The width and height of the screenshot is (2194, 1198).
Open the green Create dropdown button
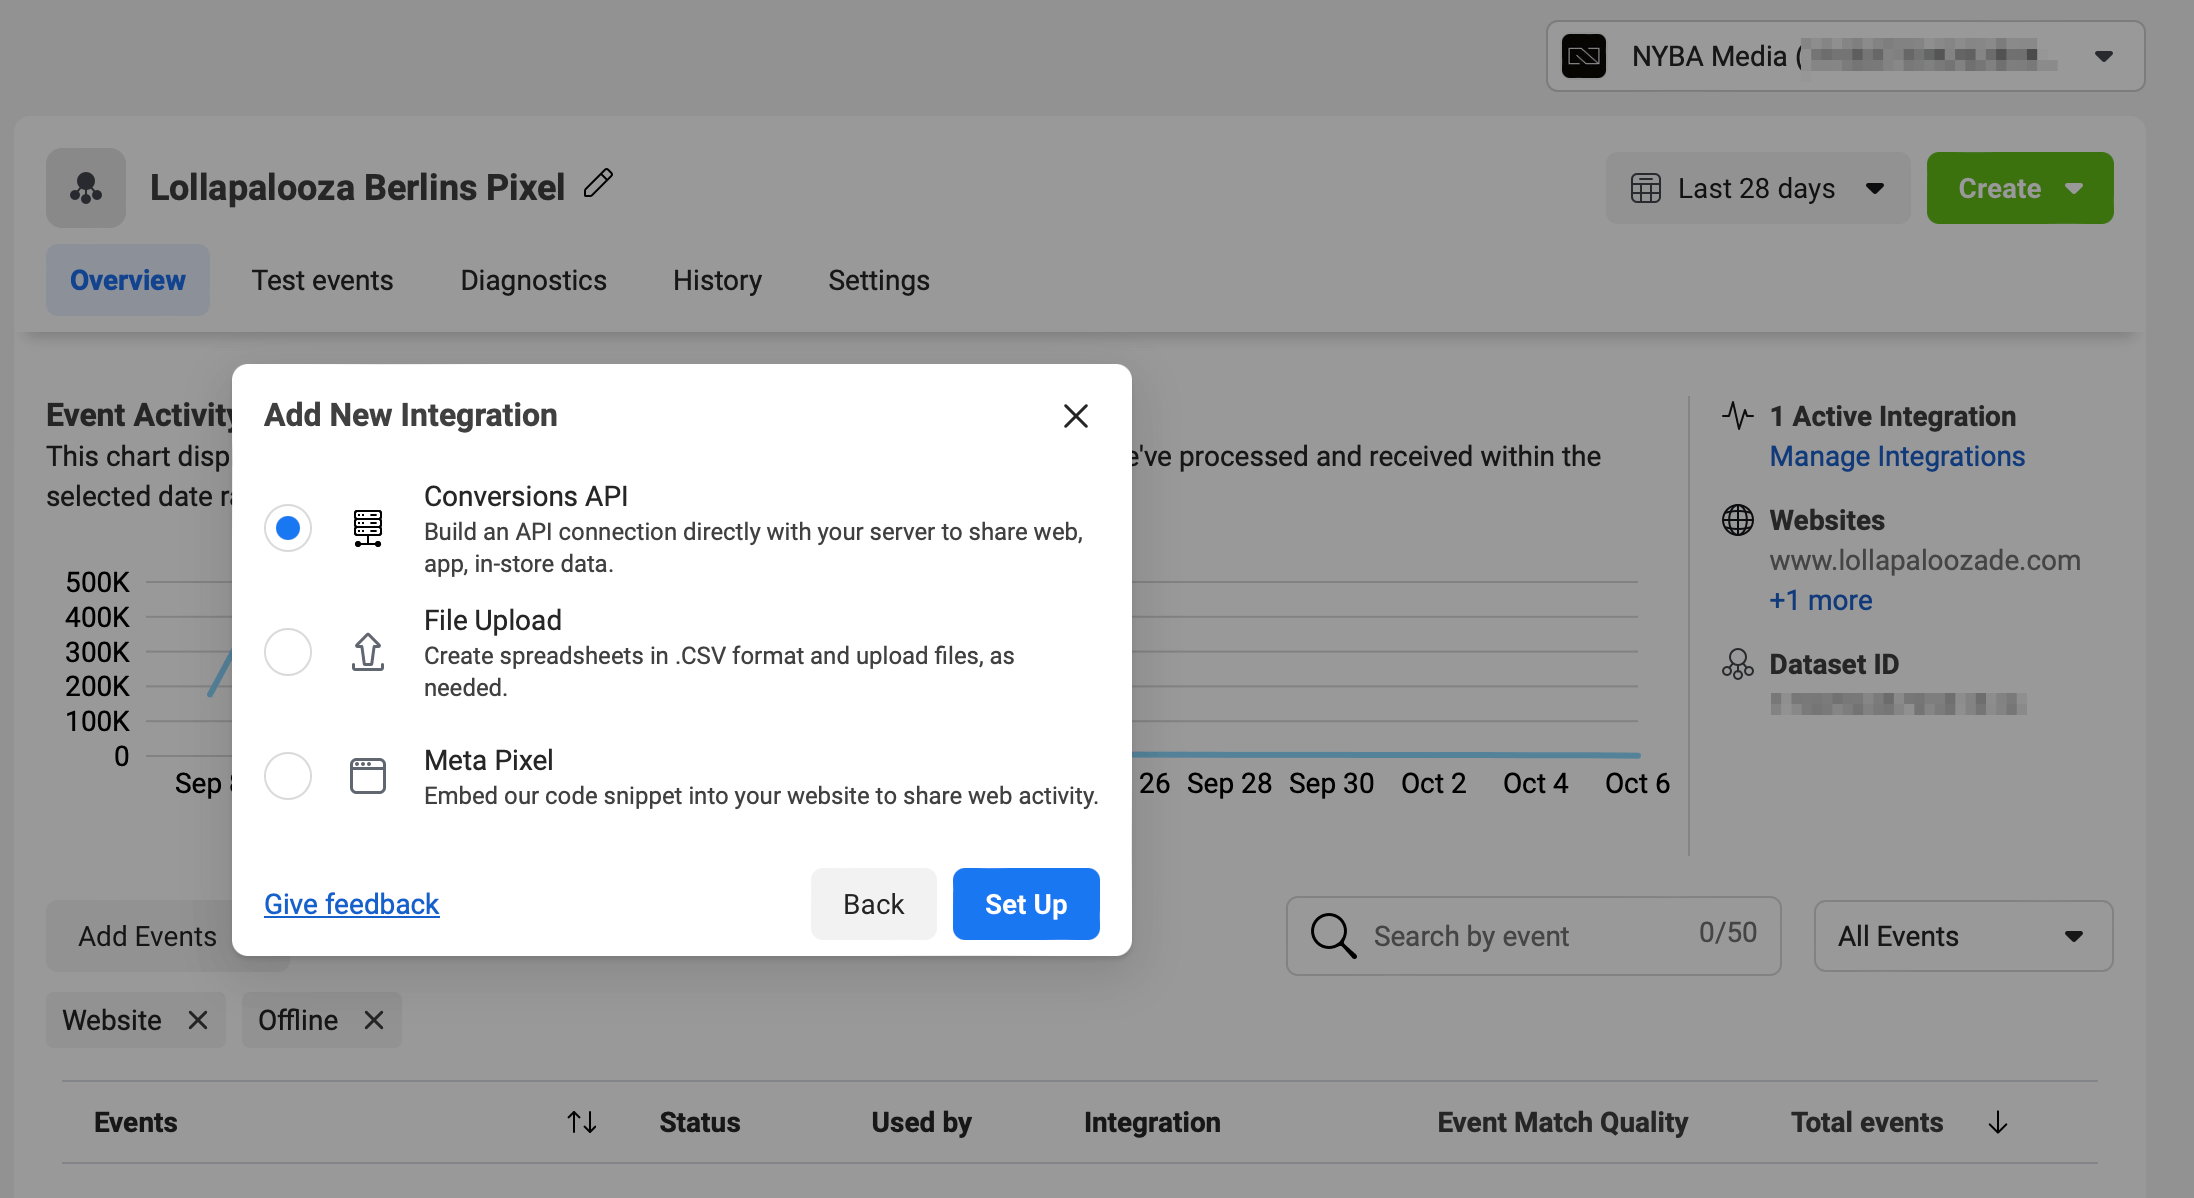2020,188
